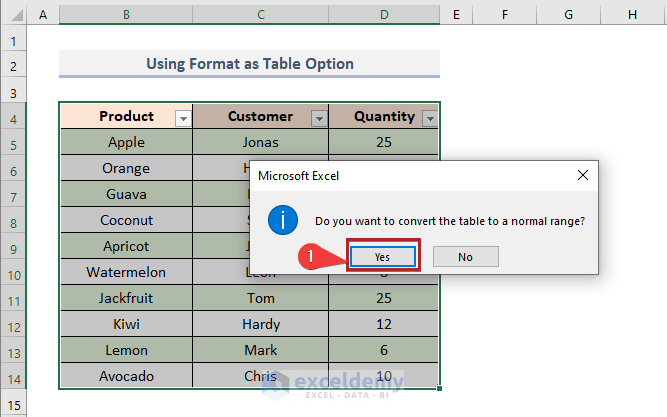Viewport: 667px width, 417px height.
Task: Select the Jackfruit cell
Action: tap(126, 298)
